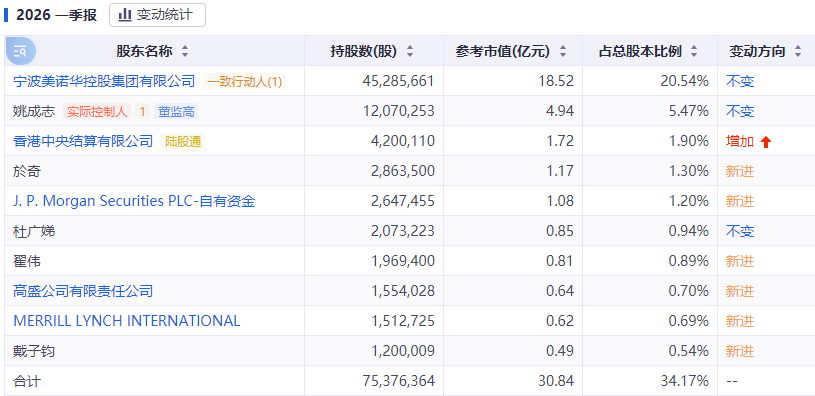Image resolution: width=815 pixels, height=396 pixels.
Task: Click shareholder name 於奇
Action: (x=27, y=171)
